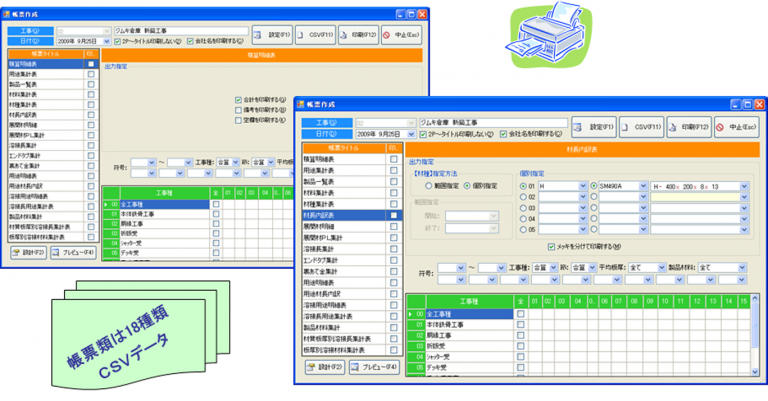Click the job name field in front window

pos(493,122)
